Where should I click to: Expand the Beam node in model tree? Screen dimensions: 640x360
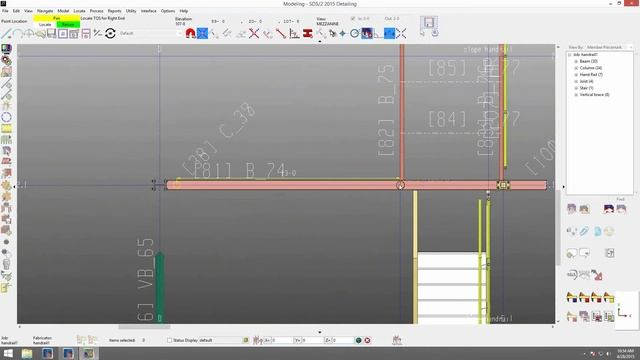click(x=576, y=61)
